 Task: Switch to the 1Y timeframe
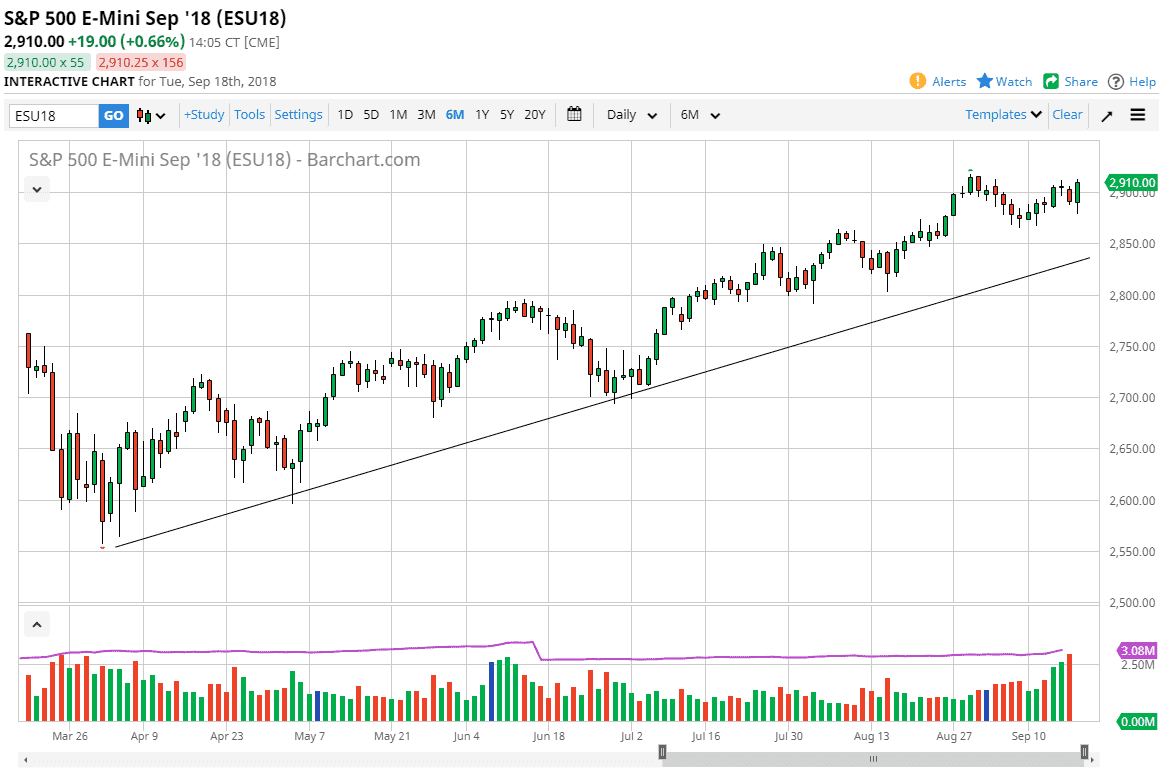pos(481,115)
